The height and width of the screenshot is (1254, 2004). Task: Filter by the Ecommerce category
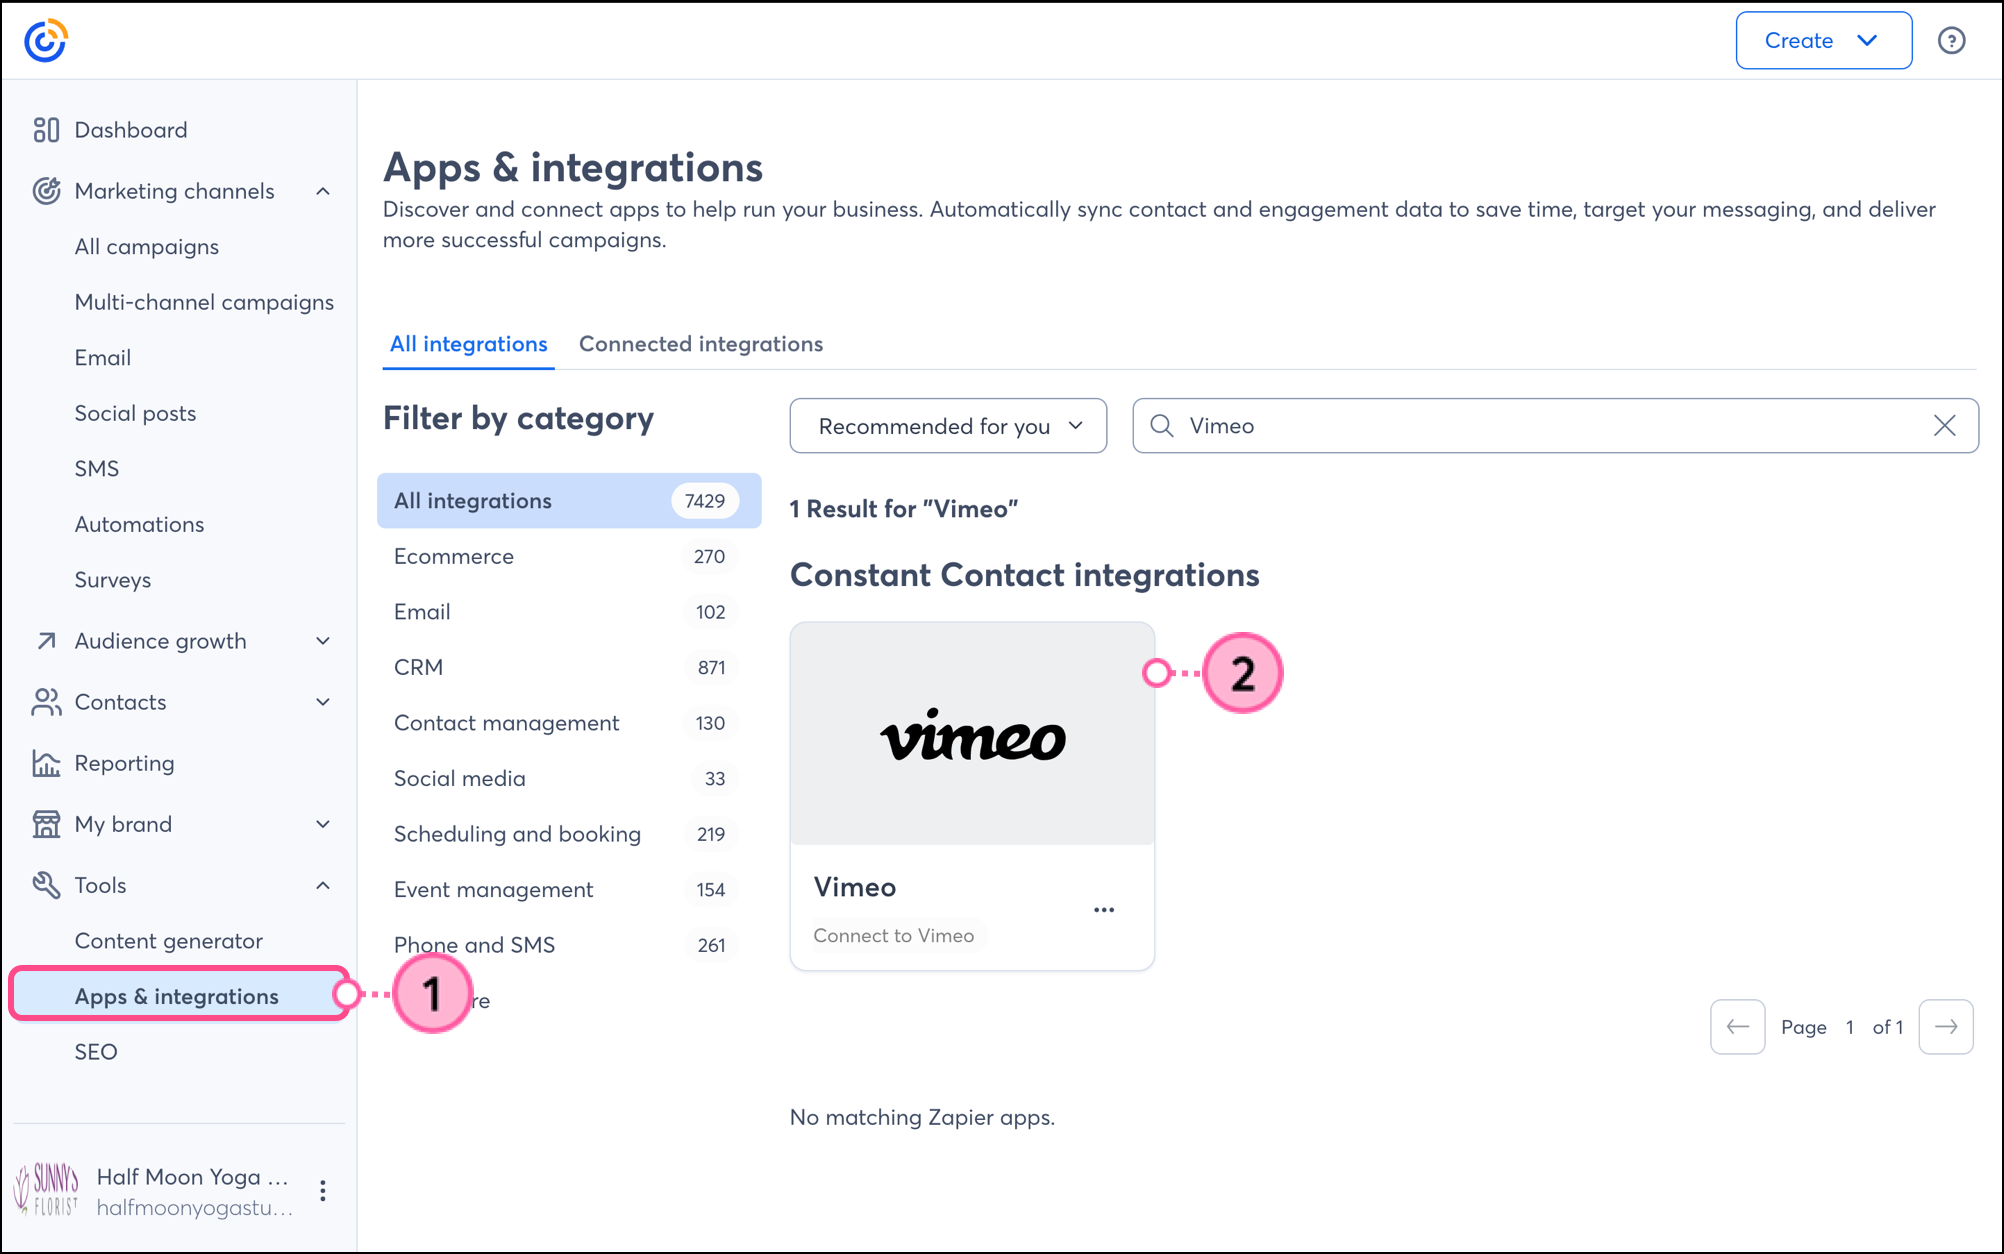(x=569, y=557)
